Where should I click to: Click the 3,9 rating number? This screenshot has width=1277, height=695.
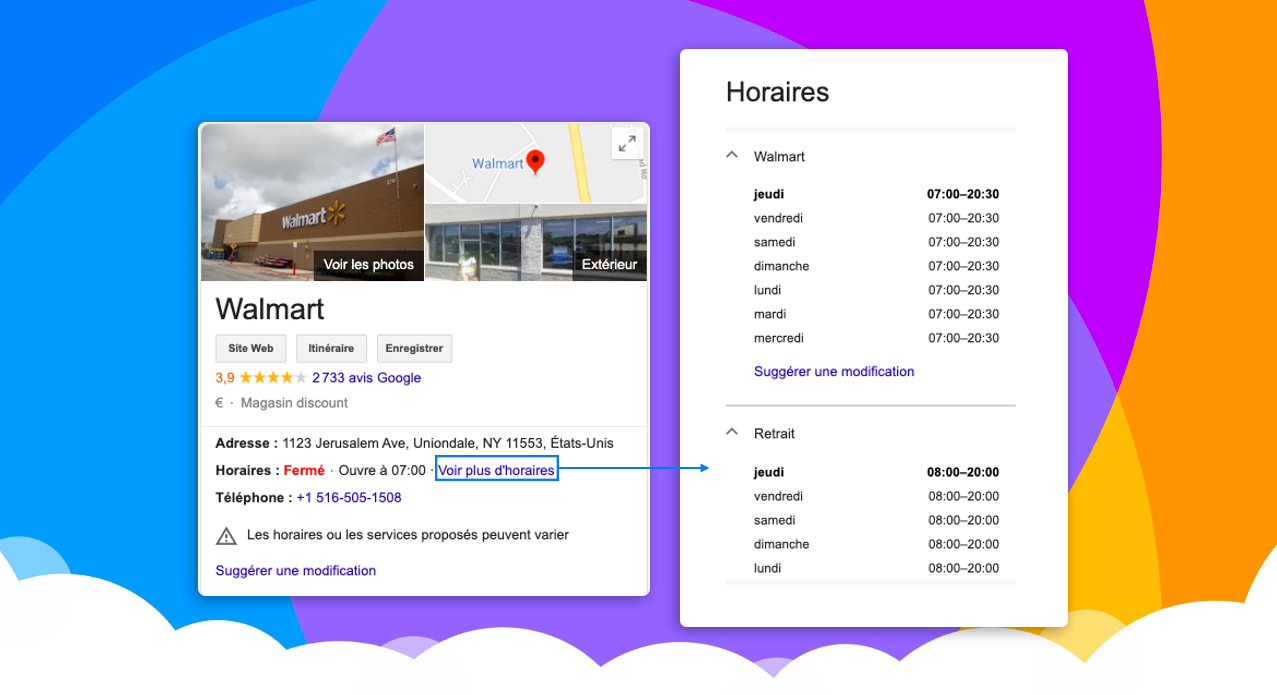tap(225, 378)
